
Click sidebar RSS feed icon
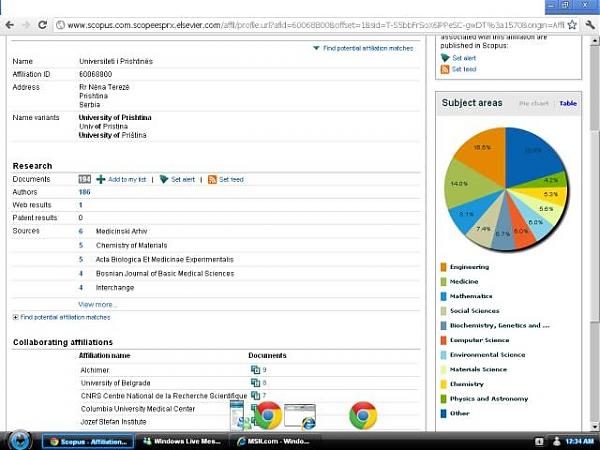pyautogui.click(x=445, y=69)
